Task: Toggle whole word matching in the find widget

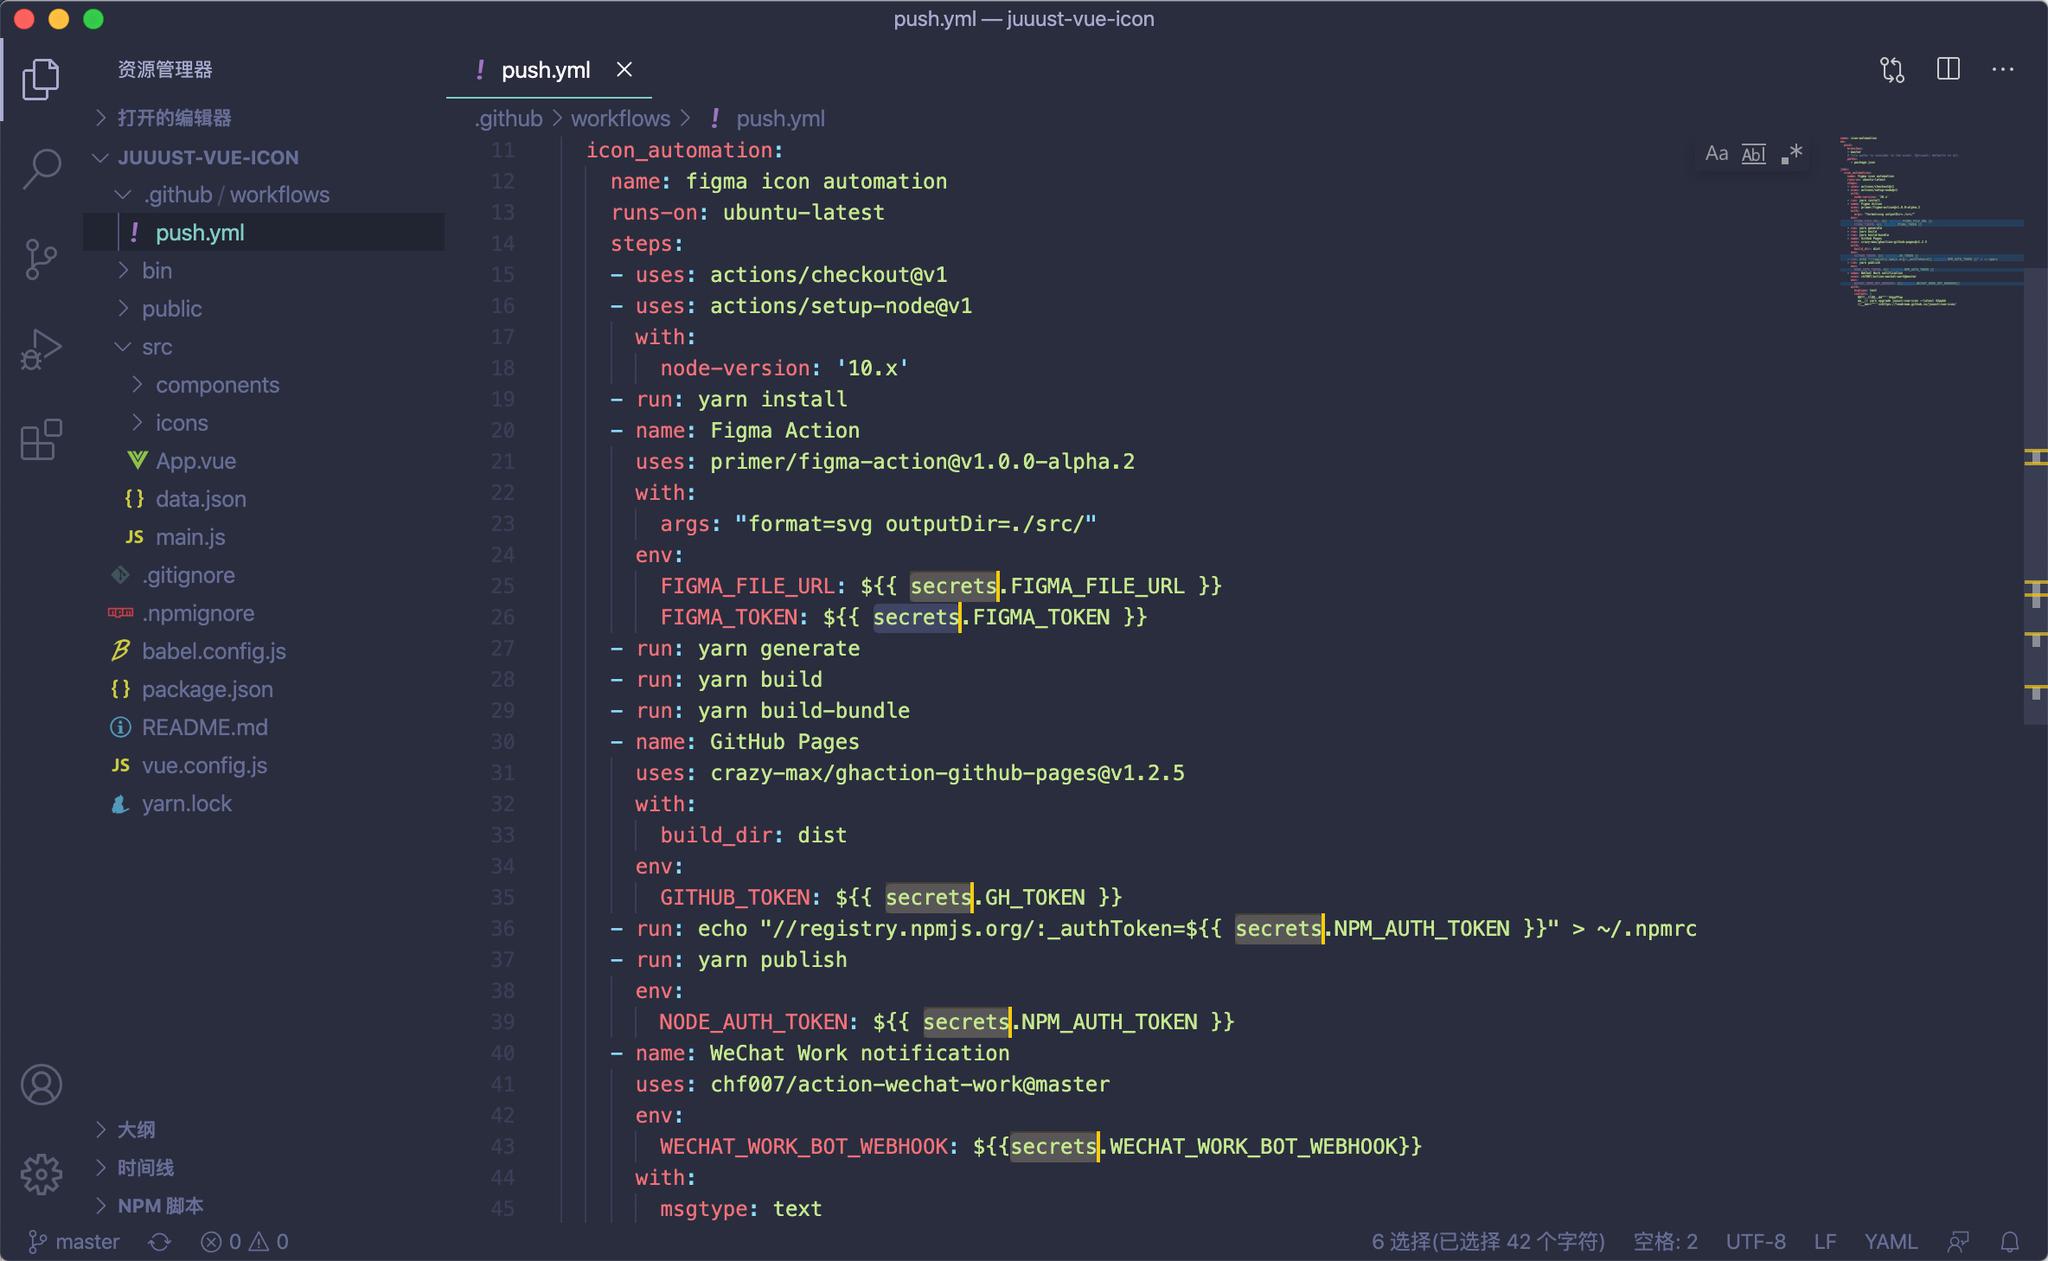Action: point(1753,152)
